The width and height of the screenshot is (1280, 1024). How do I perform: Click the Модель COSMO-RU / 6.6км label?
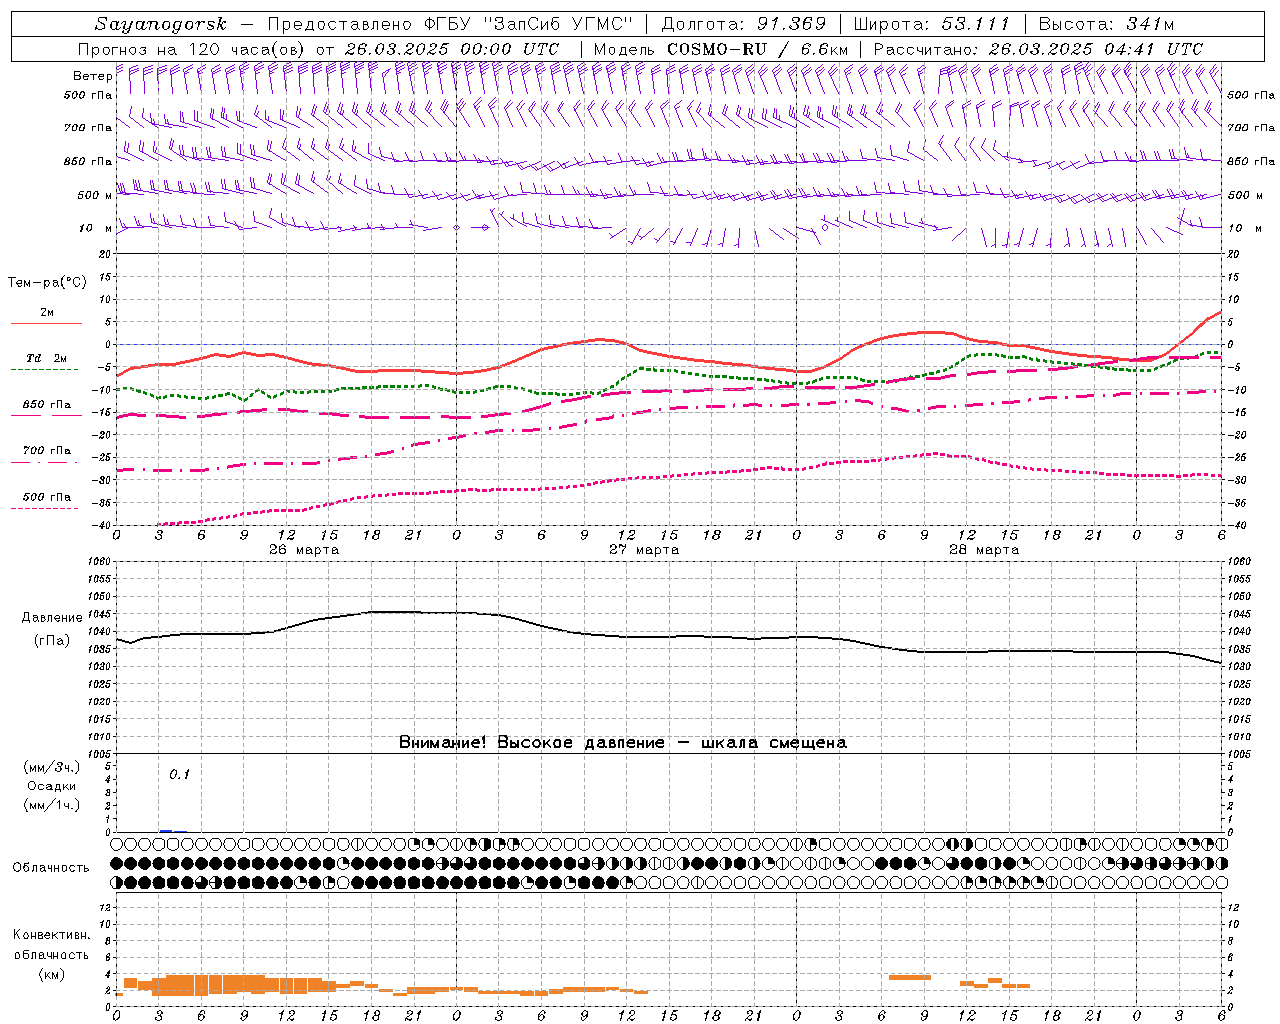click(720, 49)
